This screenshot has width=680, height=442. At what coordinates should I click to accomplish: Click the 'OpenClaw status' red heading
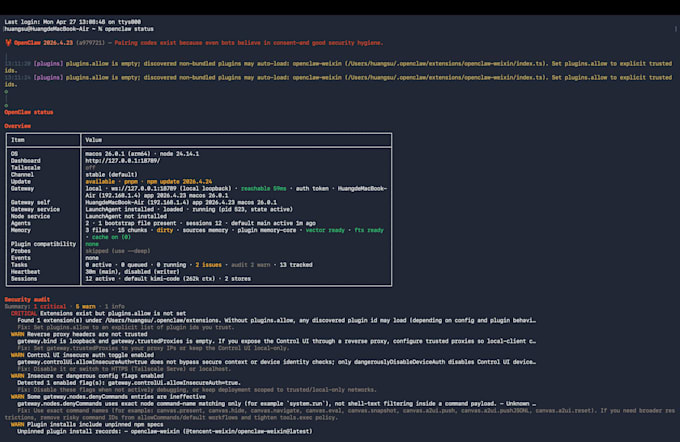pos(29,112)
